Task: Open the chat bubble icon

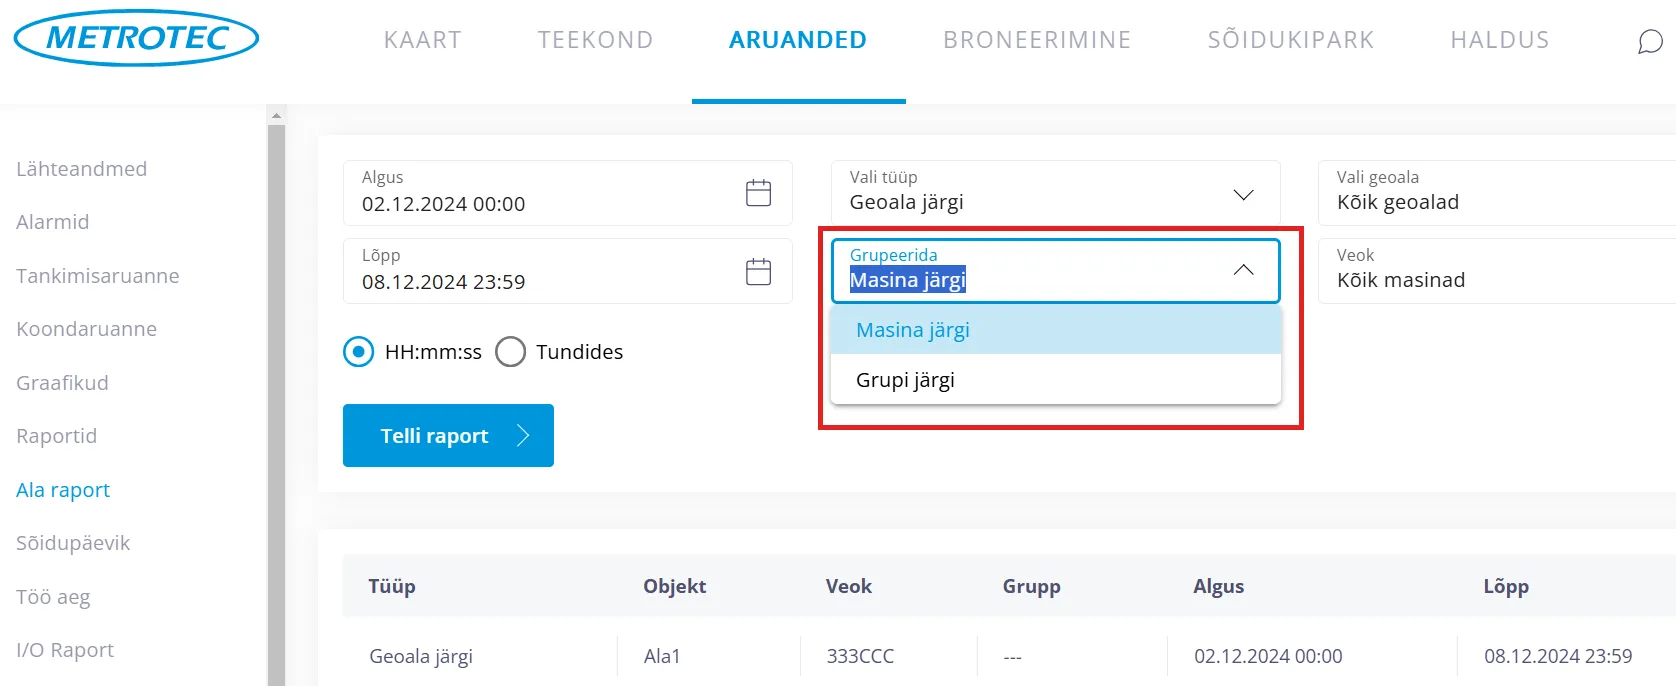Action: 1650,41
